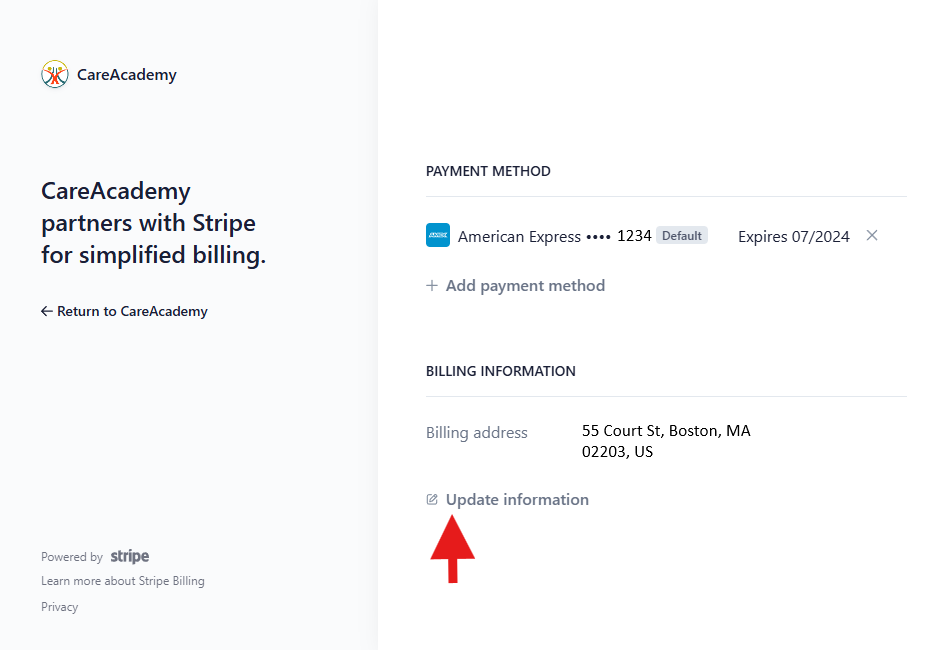Open the Return to CareAcademy link
The width and height of the screenshot is (950, 650).
(x=124, y=311)
